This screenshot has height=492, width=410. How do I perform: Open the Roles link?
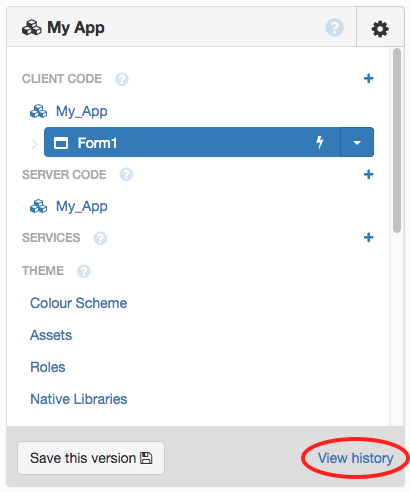[48, 367]
